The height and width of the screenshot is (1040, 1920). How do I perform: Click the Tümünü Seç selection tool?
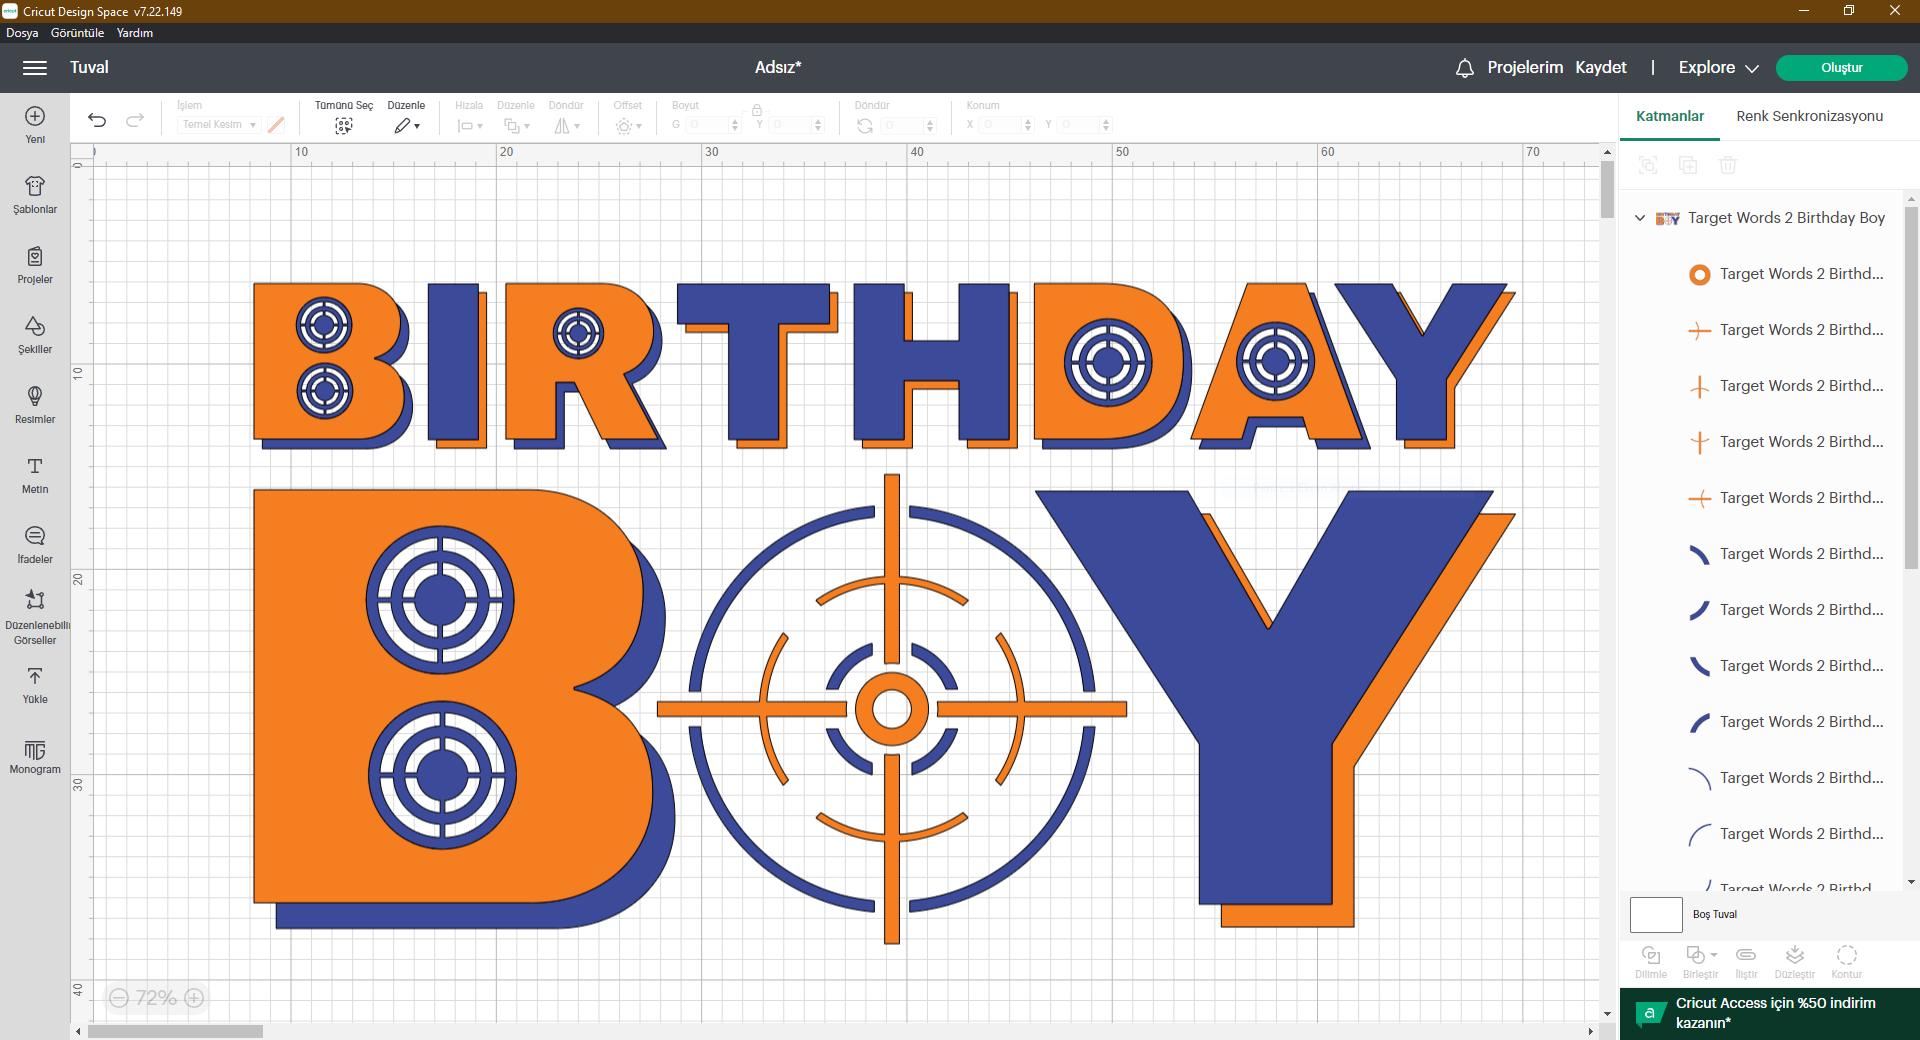343,125
